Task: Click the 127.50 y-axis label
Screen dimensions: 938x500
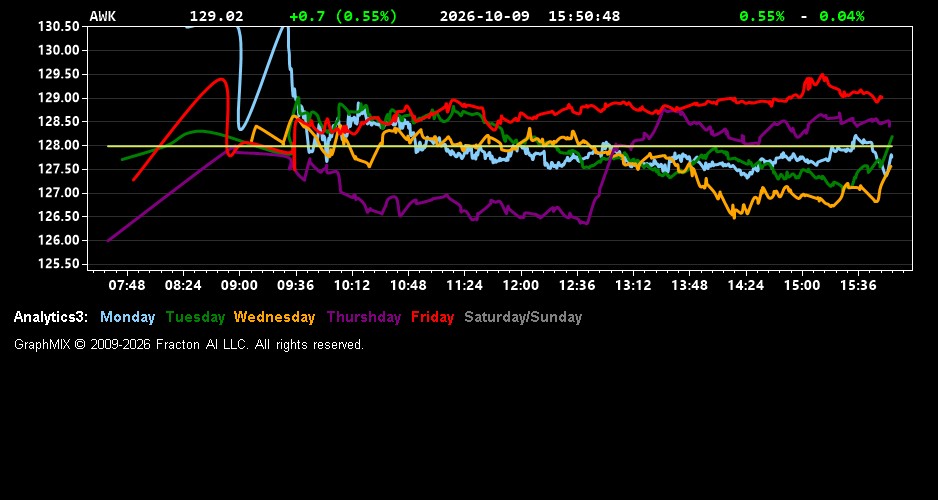Action: (x=58, y=169)
